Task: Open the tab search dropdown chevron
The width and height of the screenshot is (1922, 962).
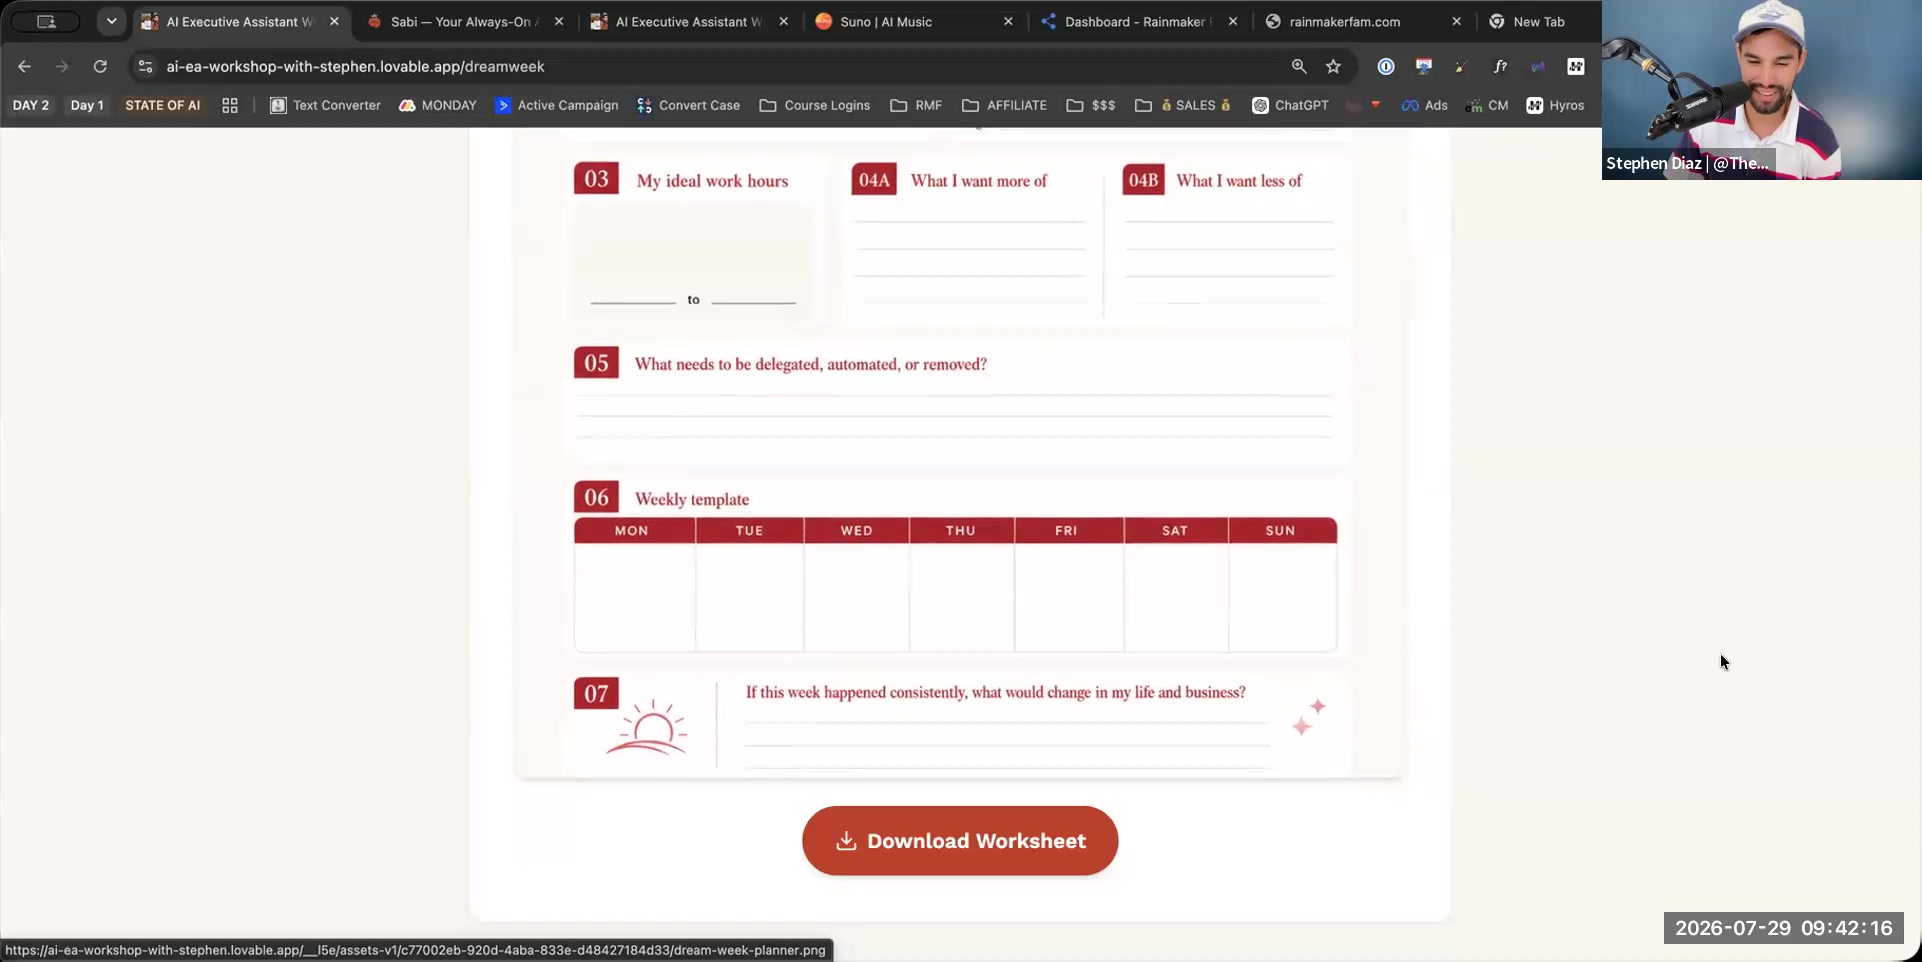Action: tap(111, 21)
